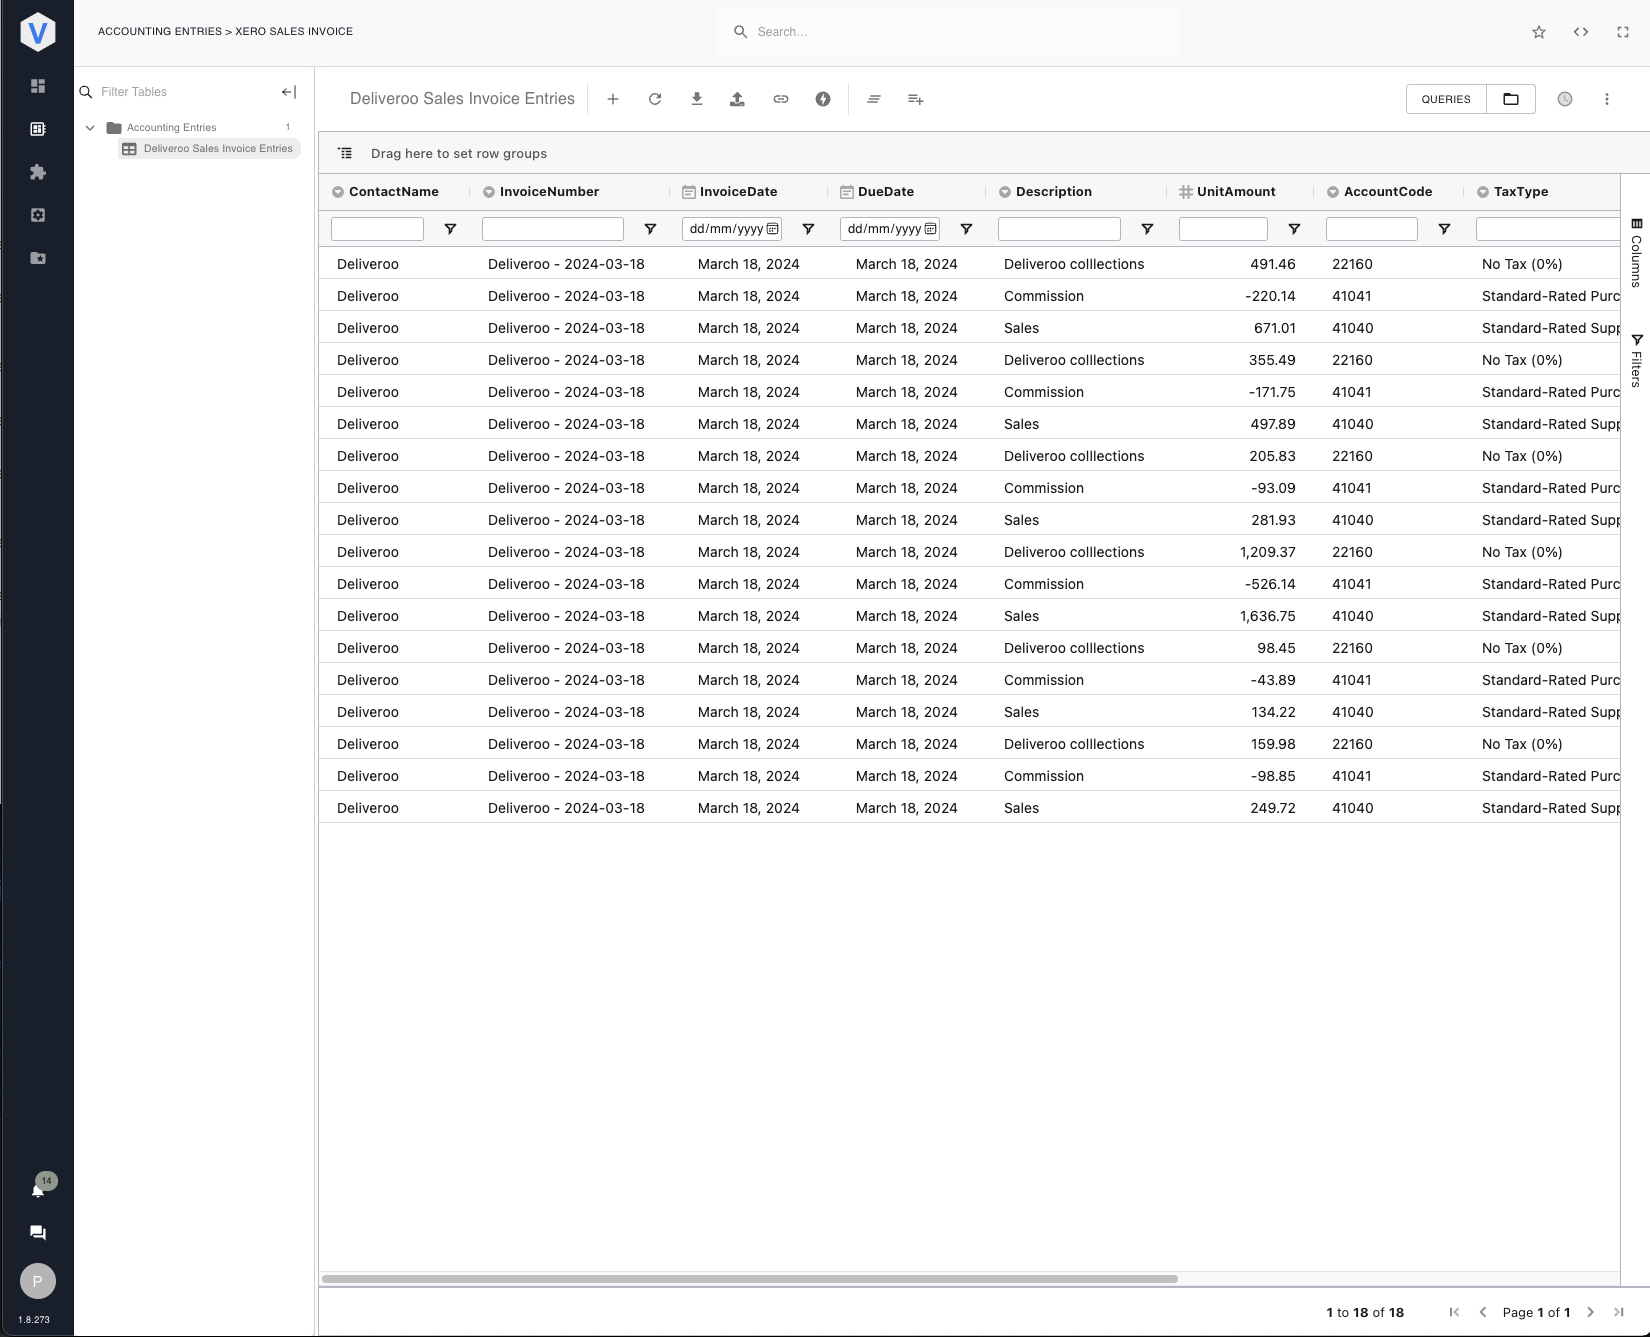Open the starred folder sidebar icon
The image size is (1650, 1337).
38,258
